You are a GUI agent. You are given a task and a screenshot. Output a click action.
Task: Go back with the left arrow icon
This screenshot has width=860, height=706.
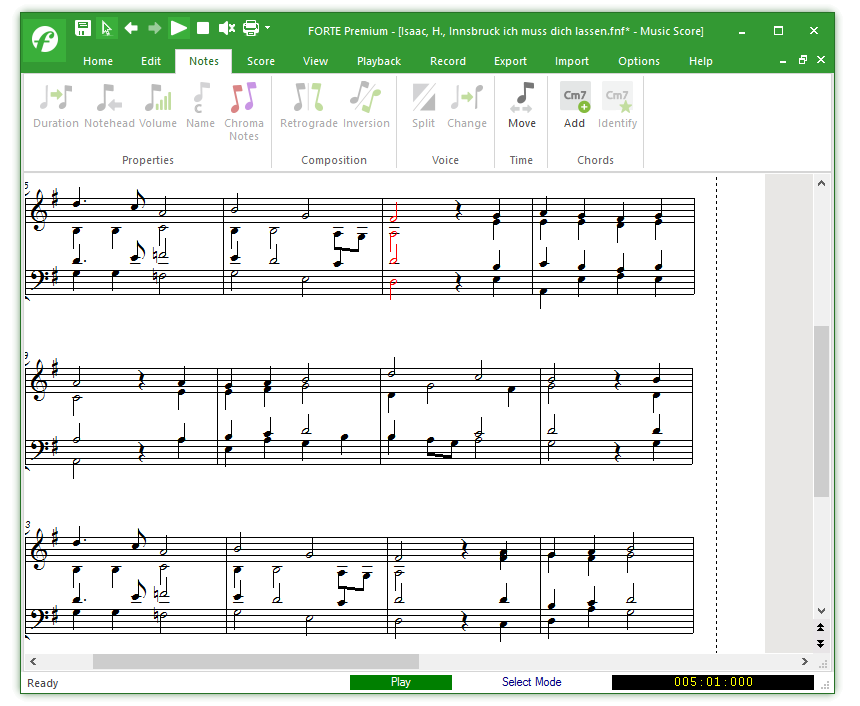coord(131,27)
